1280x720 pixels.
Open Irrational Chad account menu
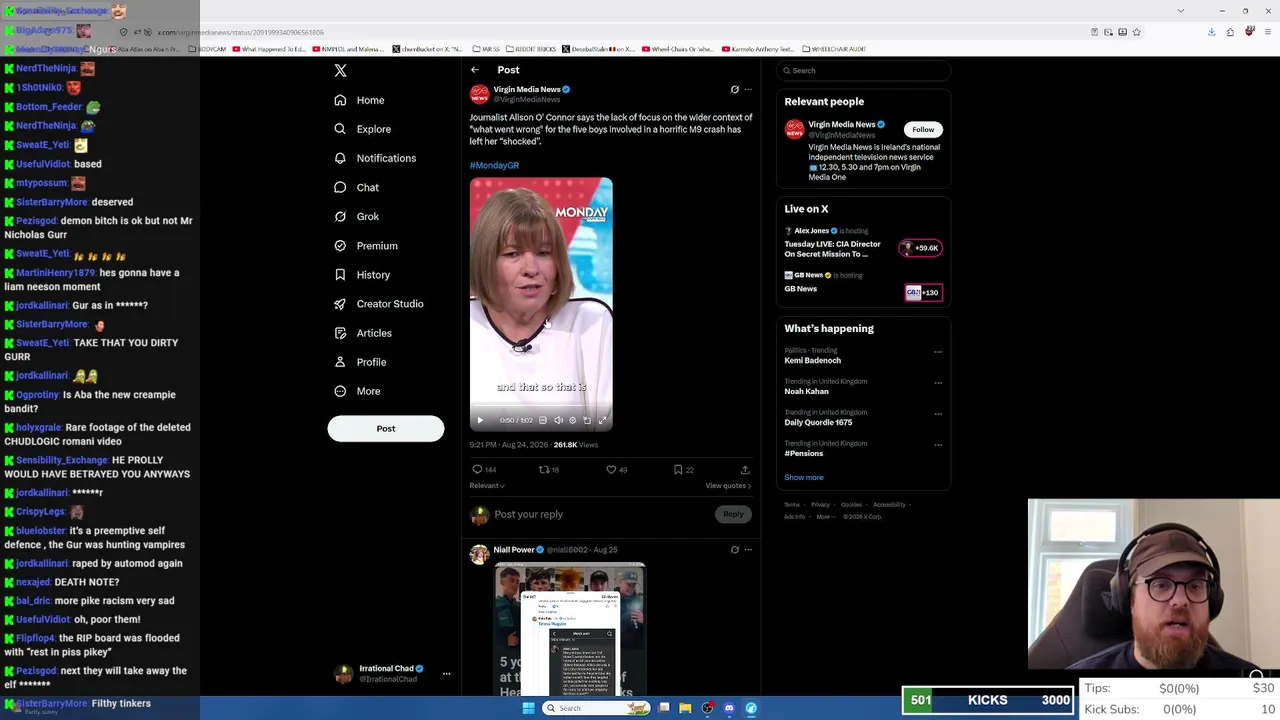tap(392, 674)
